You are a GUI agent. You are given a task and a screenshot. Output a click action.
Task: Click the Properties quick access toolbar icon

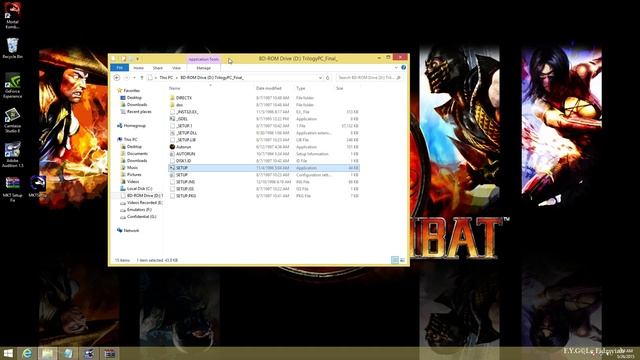coord(123,59)
